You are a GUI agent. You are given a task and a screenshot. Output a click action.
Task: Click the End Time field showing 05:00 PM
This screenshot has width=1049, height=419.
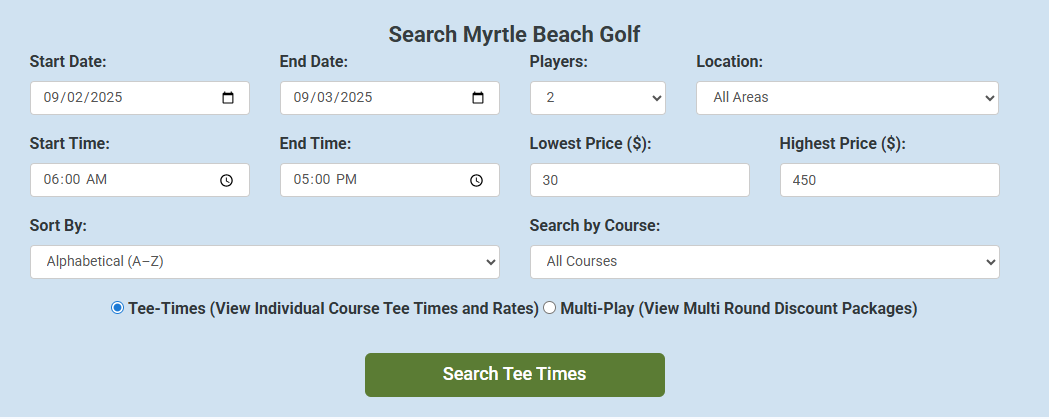360,180
